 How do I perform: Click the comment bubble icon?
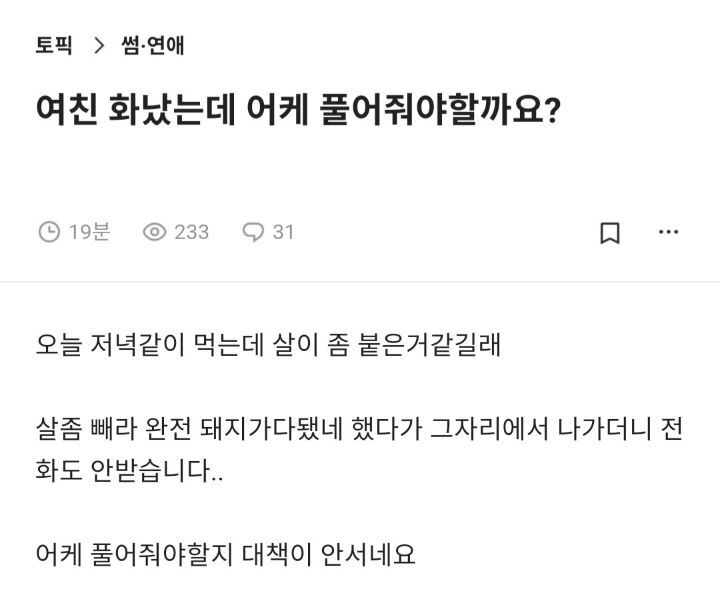pos(253,232)
